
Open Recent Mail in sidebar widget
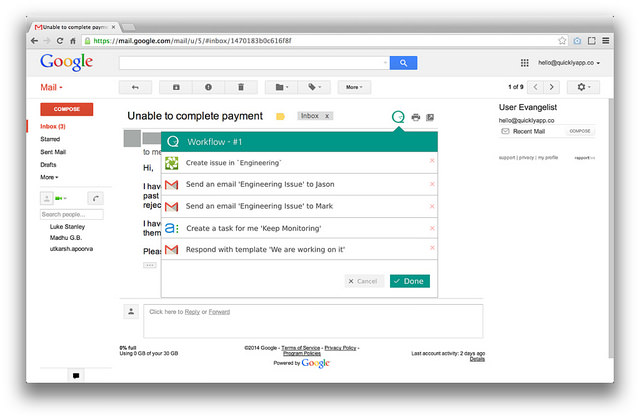click(529, 131)
